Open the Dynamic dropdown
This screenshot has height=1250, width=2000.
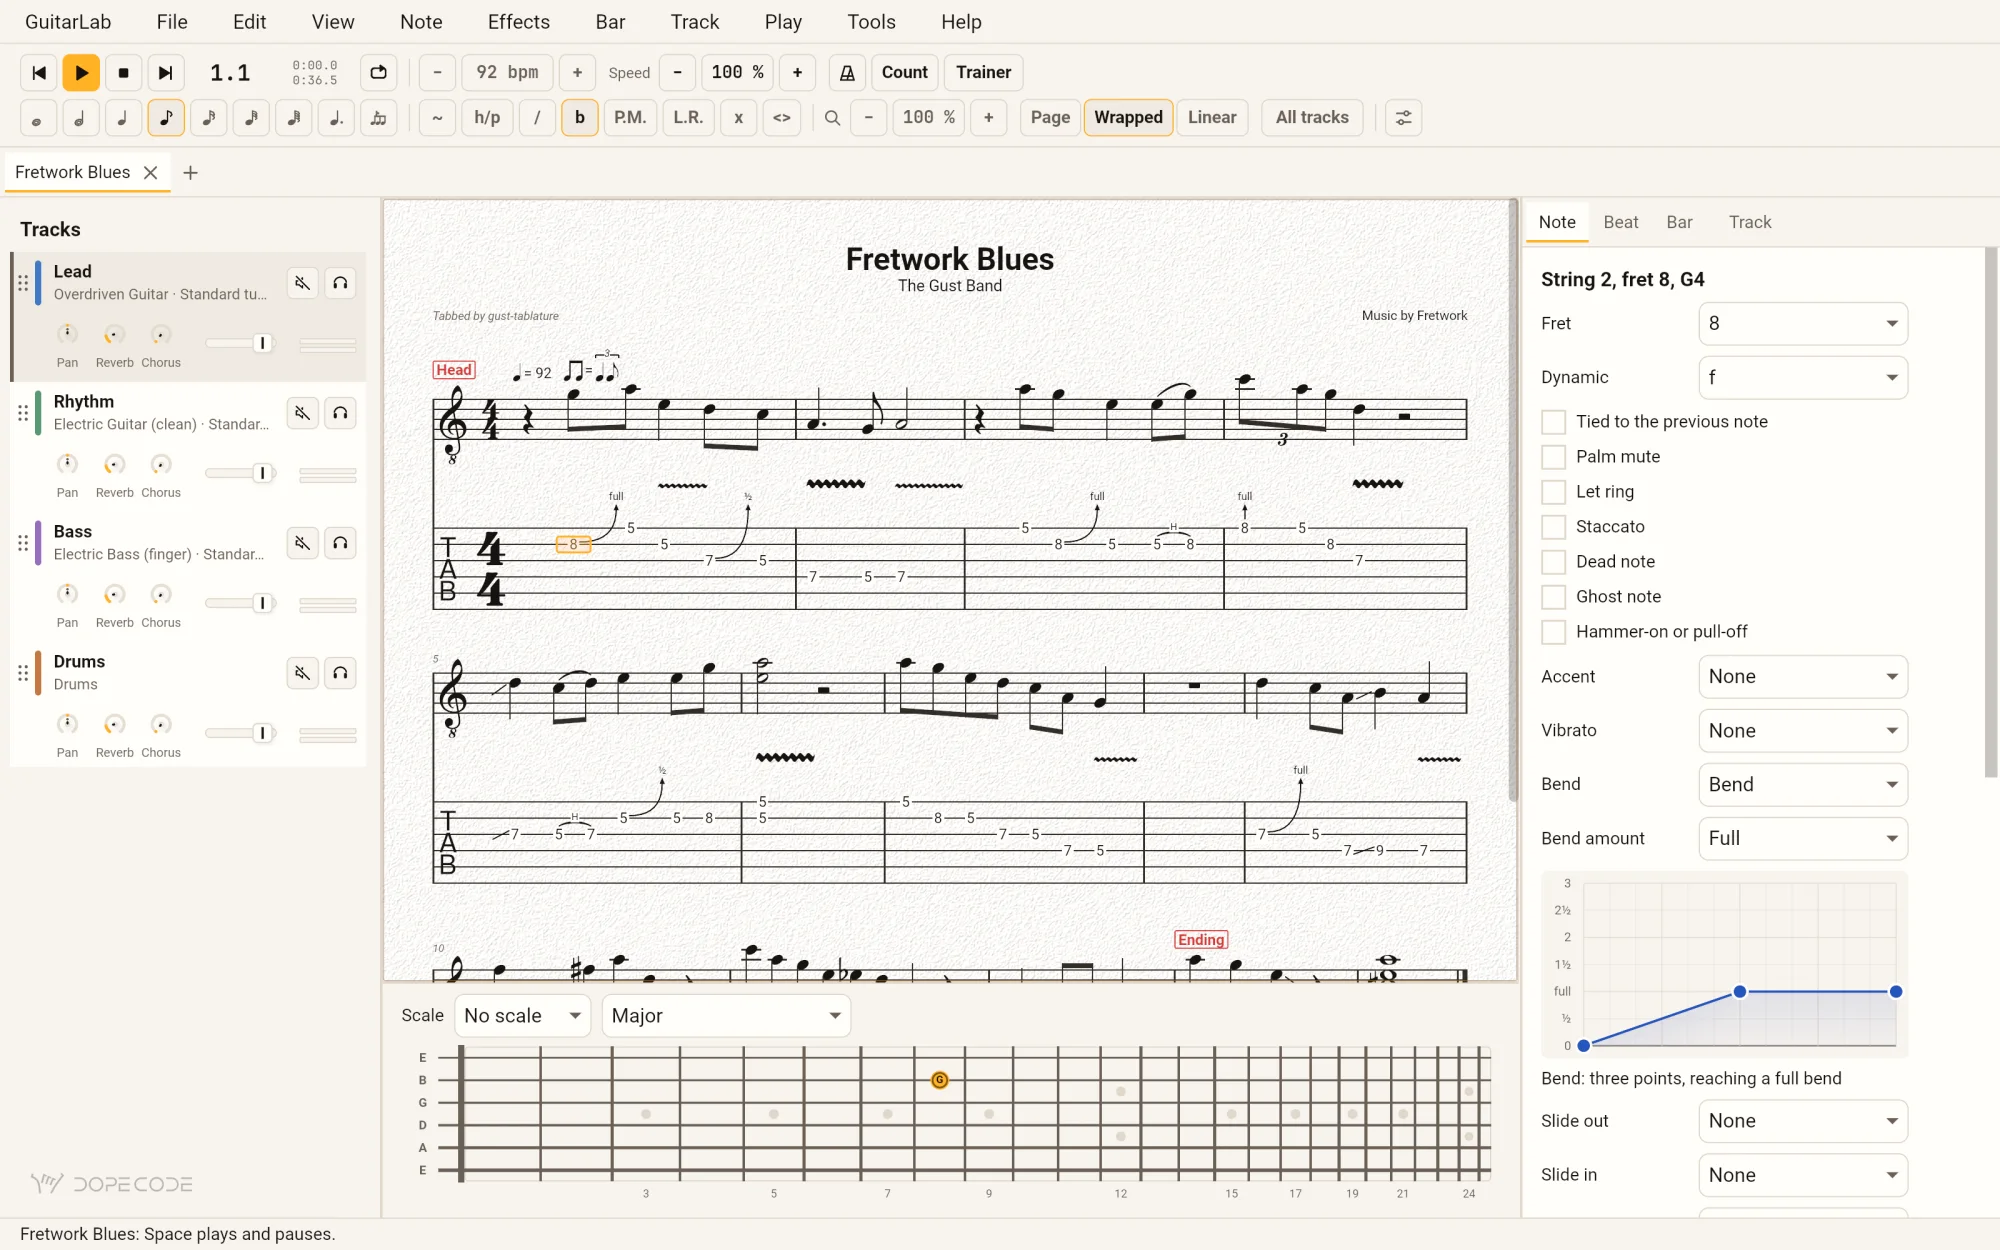tap(1803, 377)
